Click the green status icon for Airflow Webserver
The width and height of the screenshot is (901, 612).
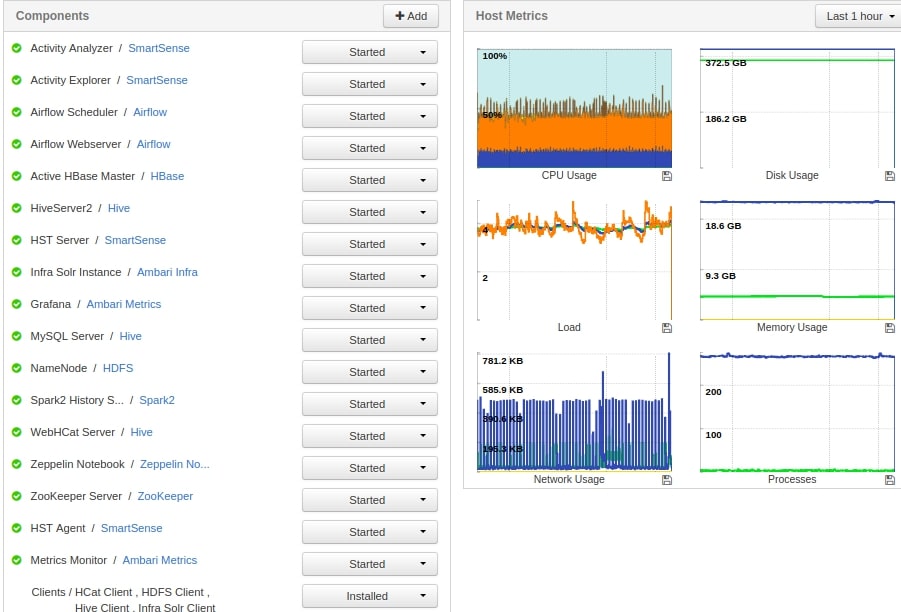(x=17, y=144)
